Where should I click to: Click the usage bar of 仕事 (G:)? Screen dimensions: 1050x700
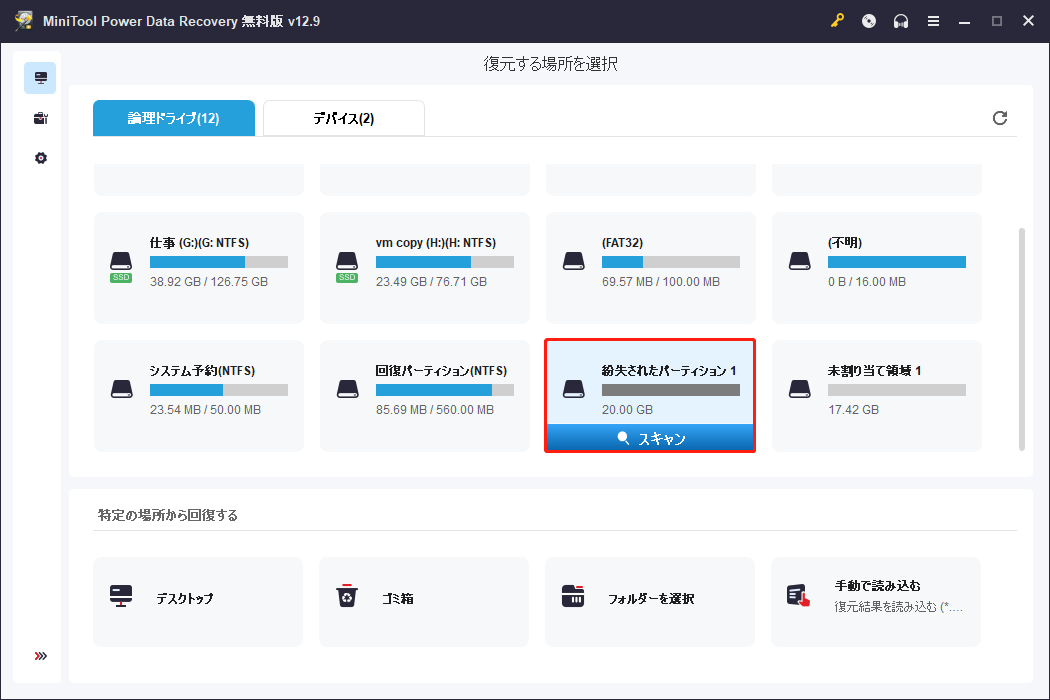pos(219,262)
